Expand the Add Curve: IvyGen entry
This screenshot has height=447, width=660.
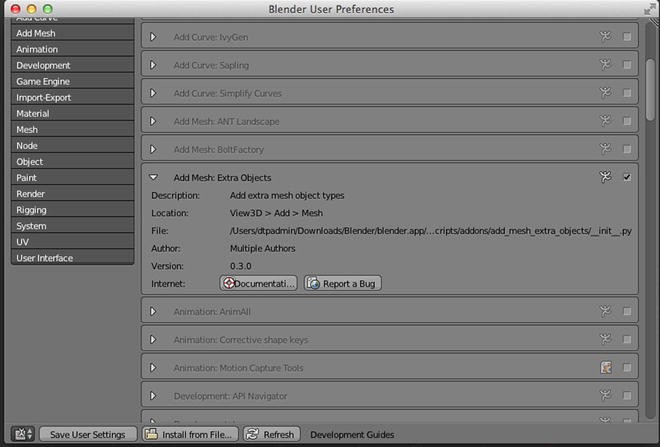[x=153, y=37]
